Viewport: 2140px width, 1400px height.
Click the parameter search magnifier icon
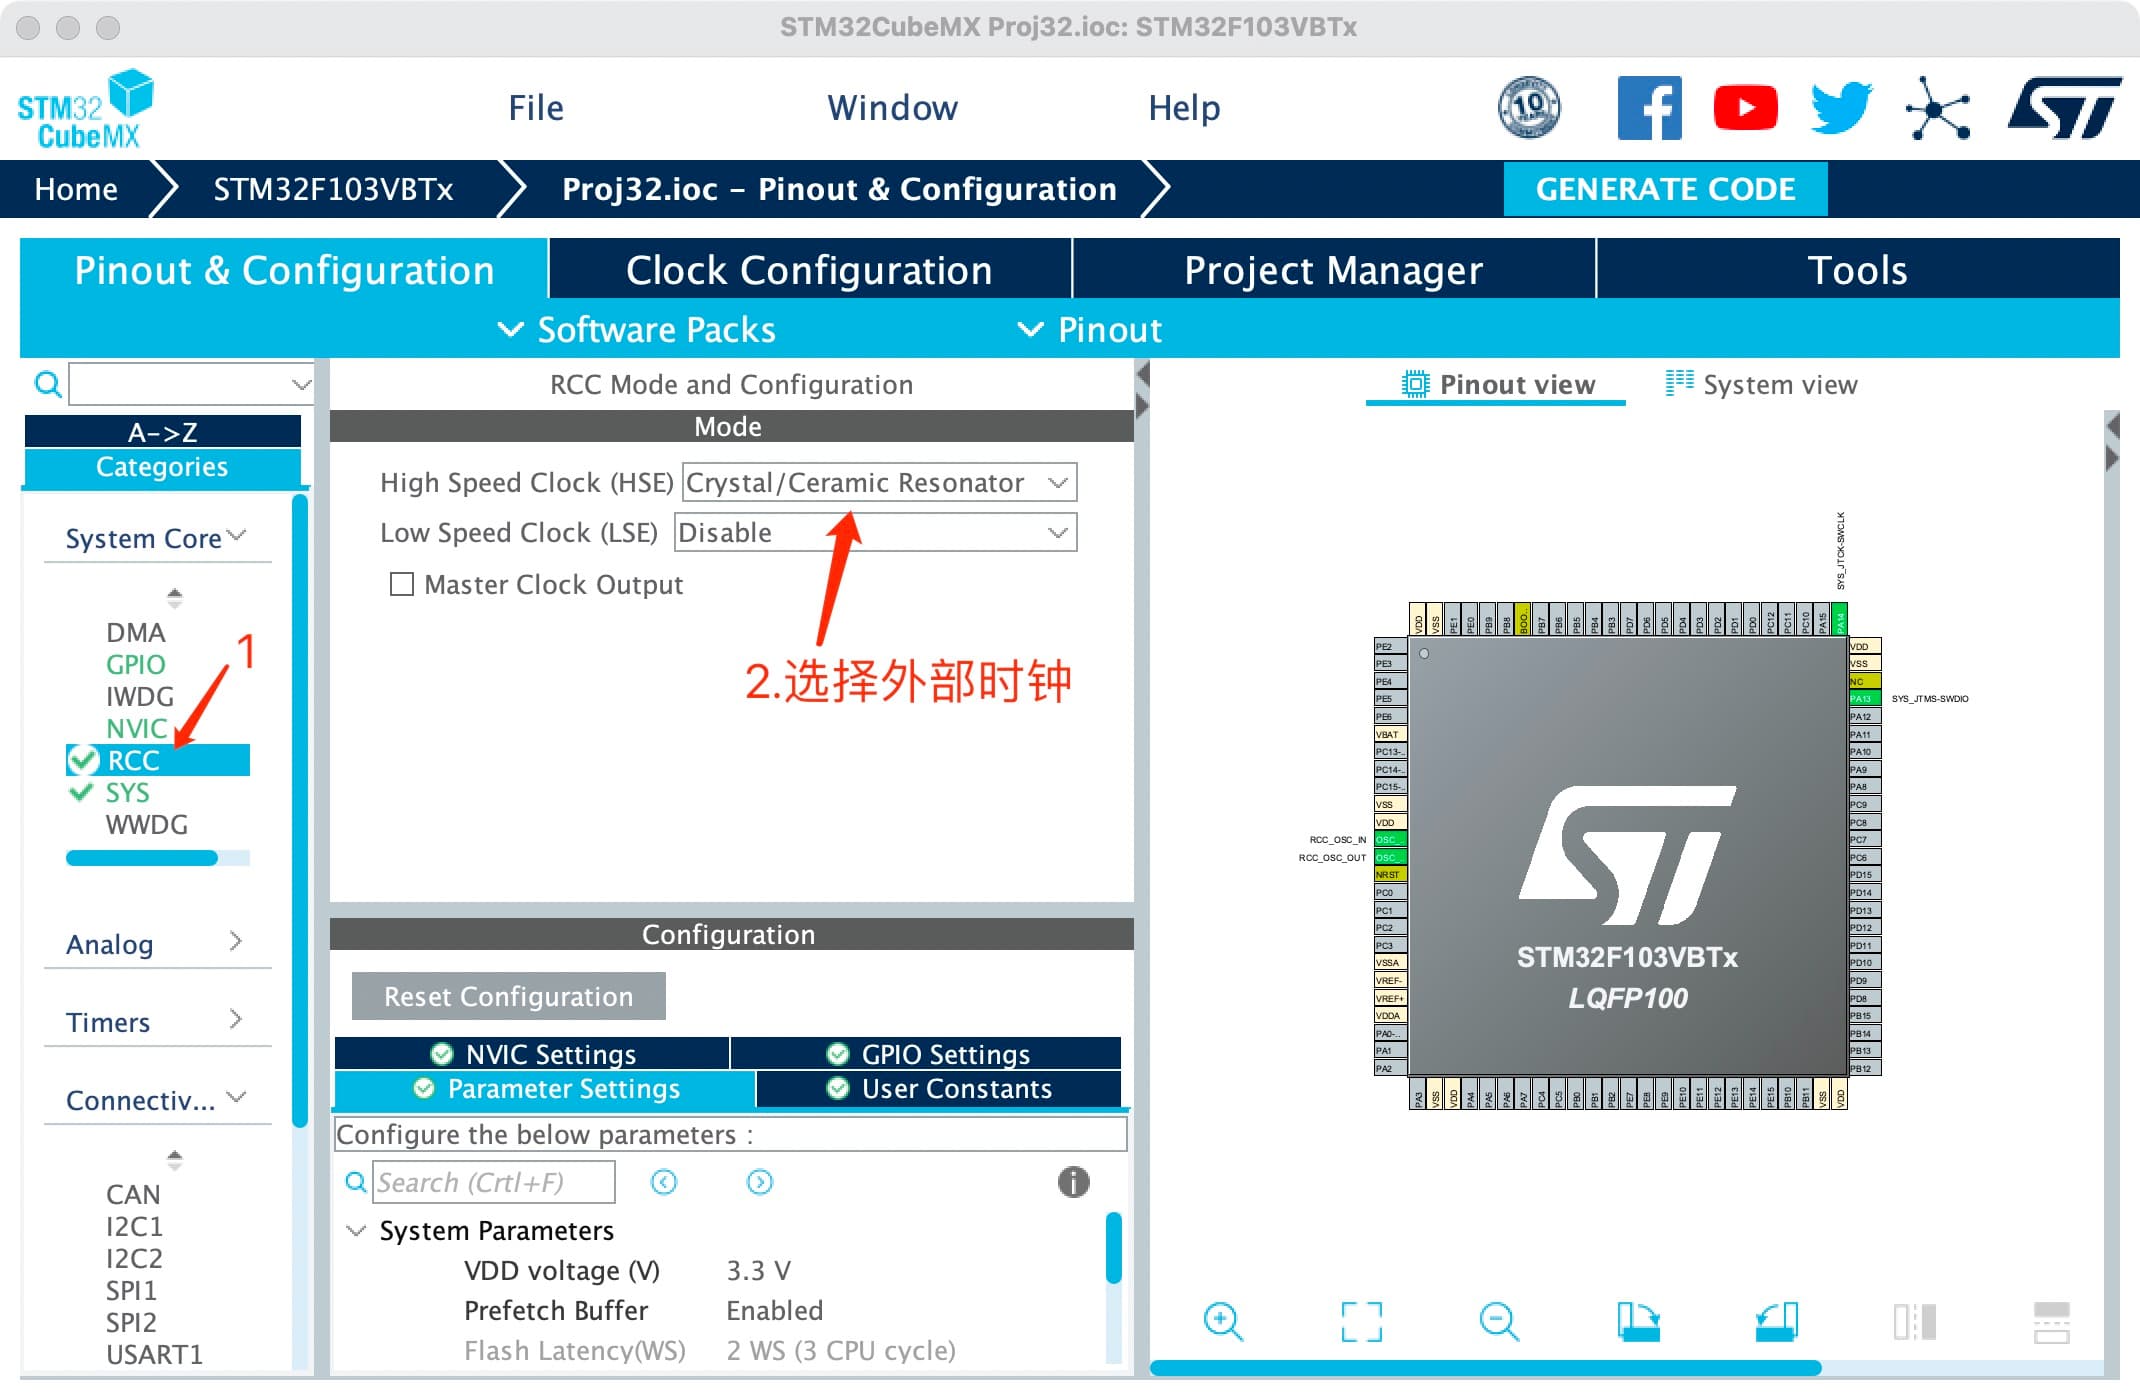pos(355,1182)
